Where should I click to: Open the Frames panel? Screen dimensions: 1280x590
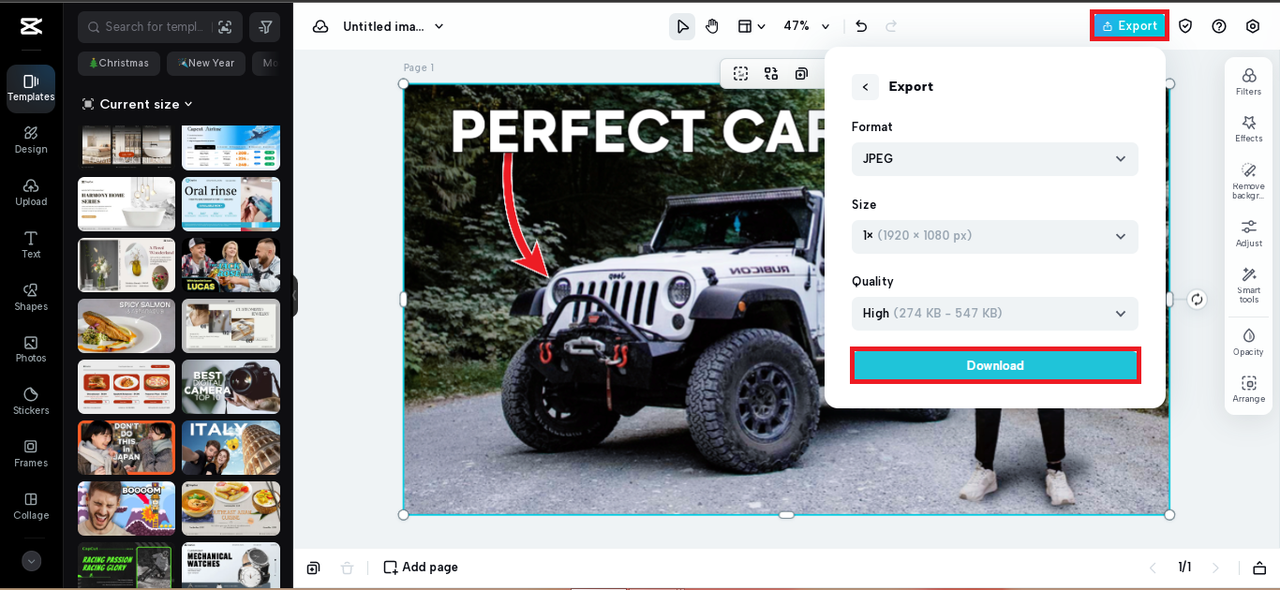(x=31, y=454)
